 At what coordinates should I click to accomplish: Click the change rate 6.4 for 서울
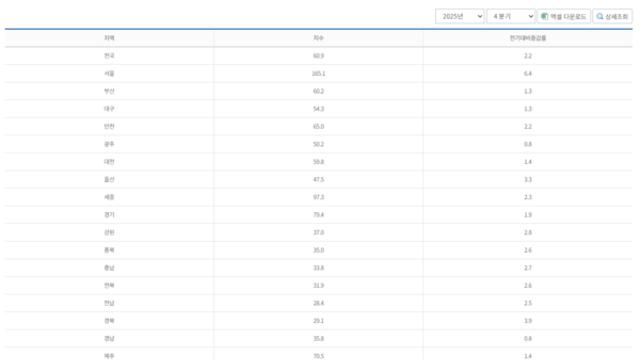coord(528,73)
